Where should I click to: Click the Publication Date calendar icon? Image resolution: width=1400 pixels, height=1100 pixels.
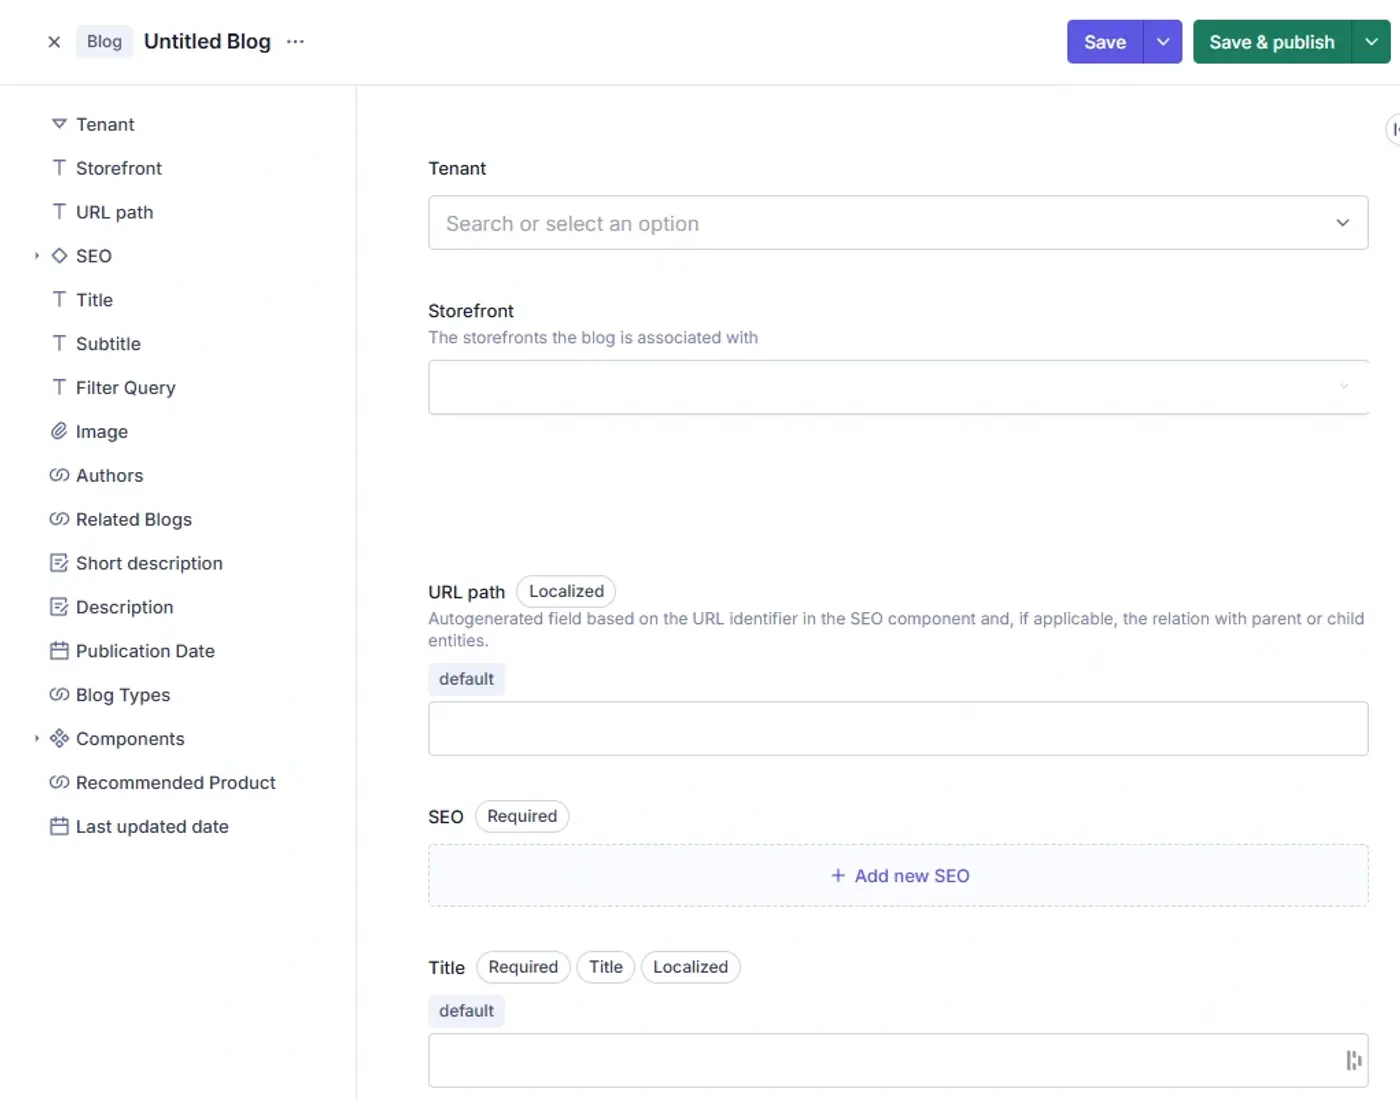pos(59,651)
